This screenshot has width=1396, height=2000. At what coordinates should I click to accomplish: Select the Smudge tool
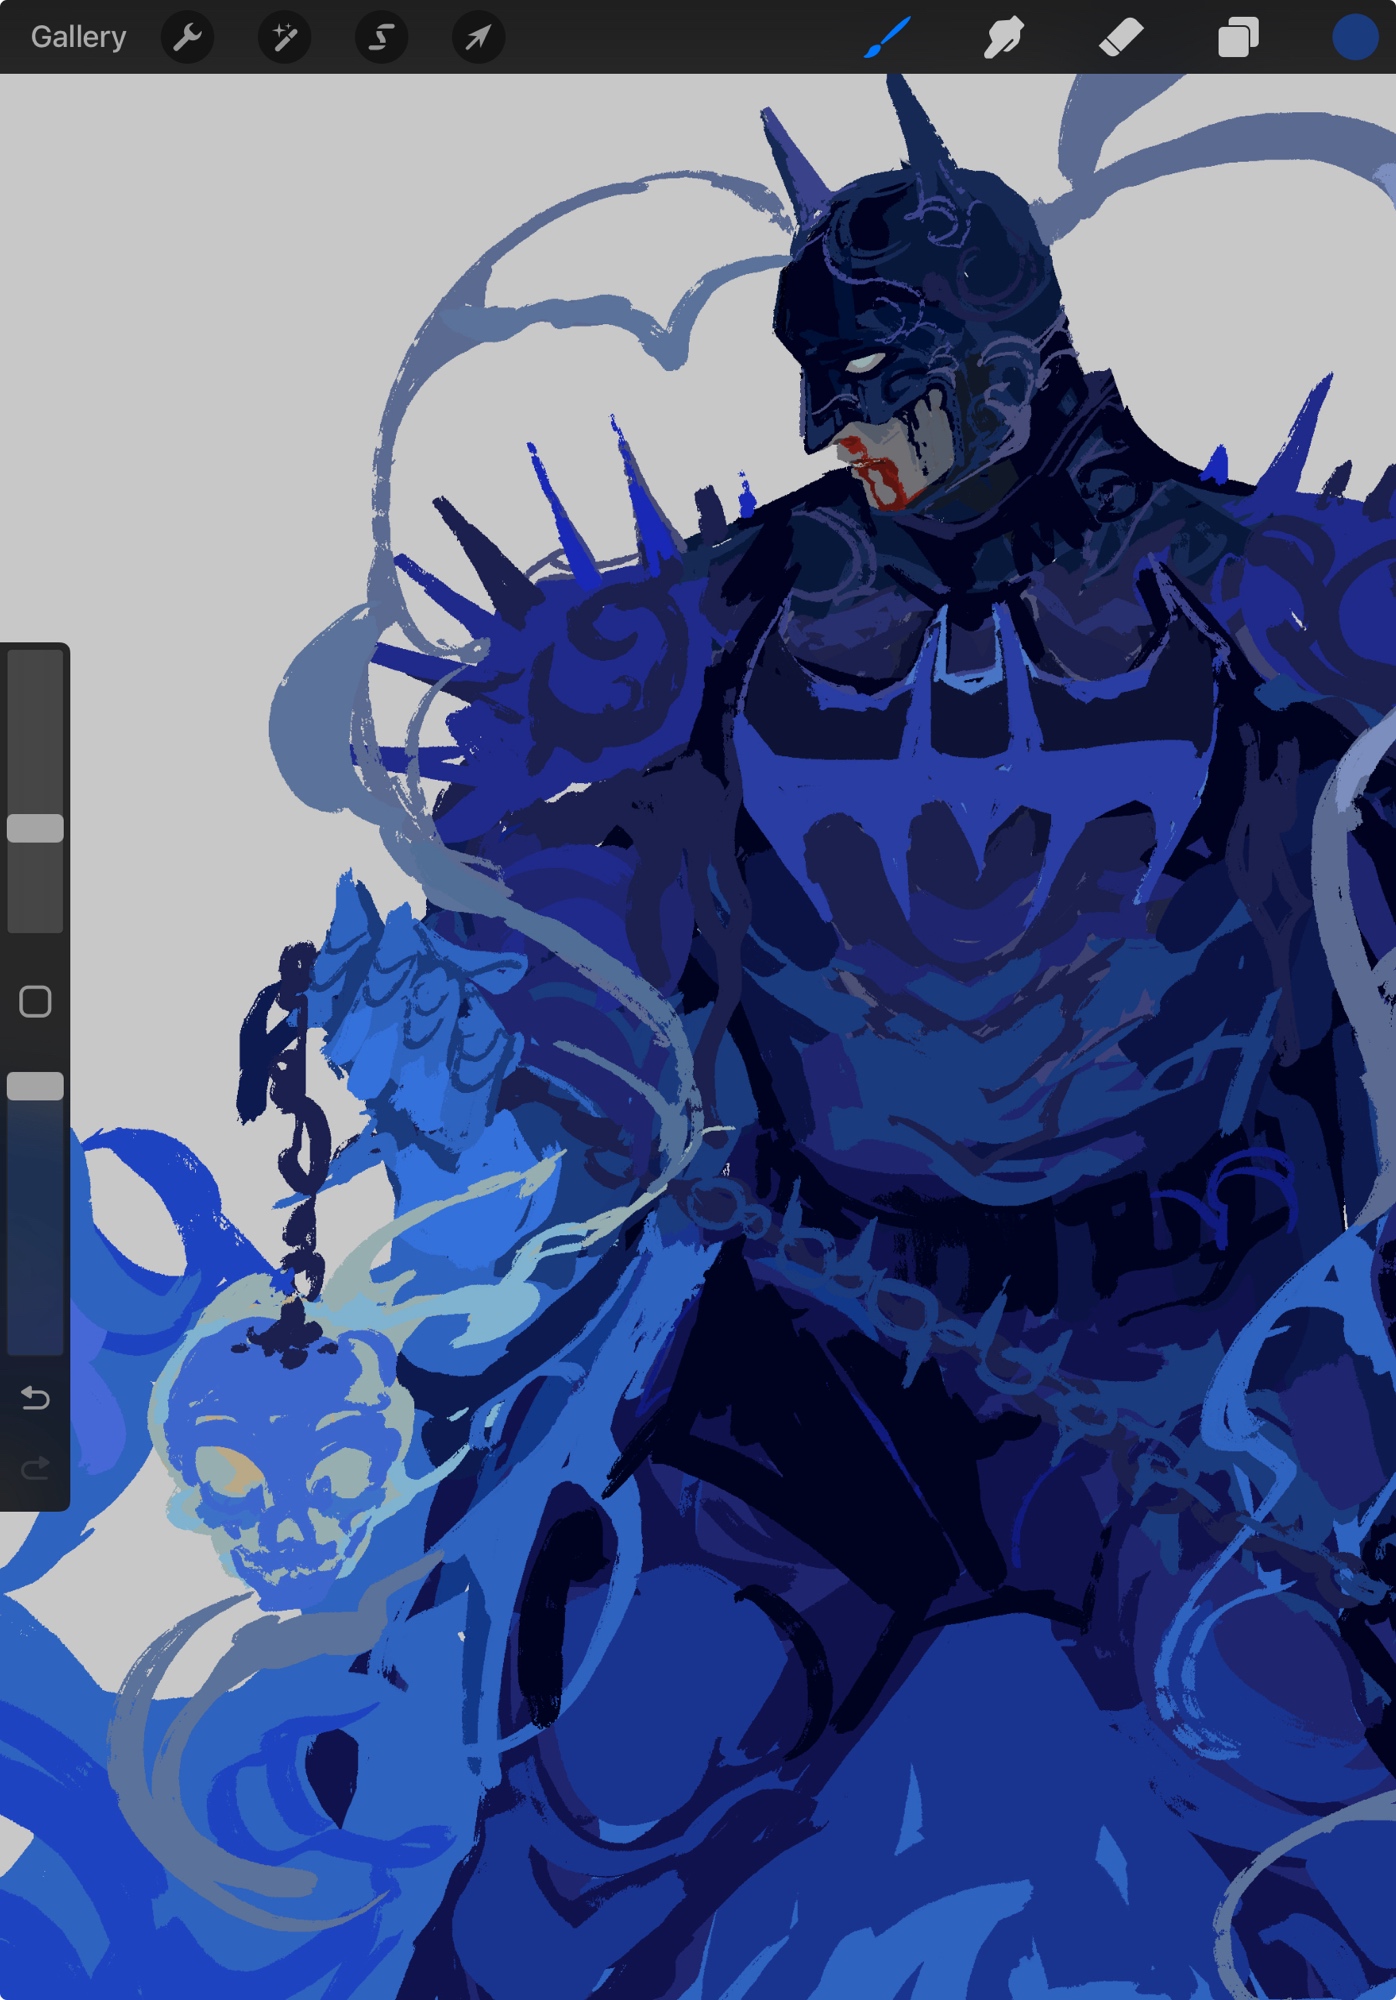(x=1003, y=38)
